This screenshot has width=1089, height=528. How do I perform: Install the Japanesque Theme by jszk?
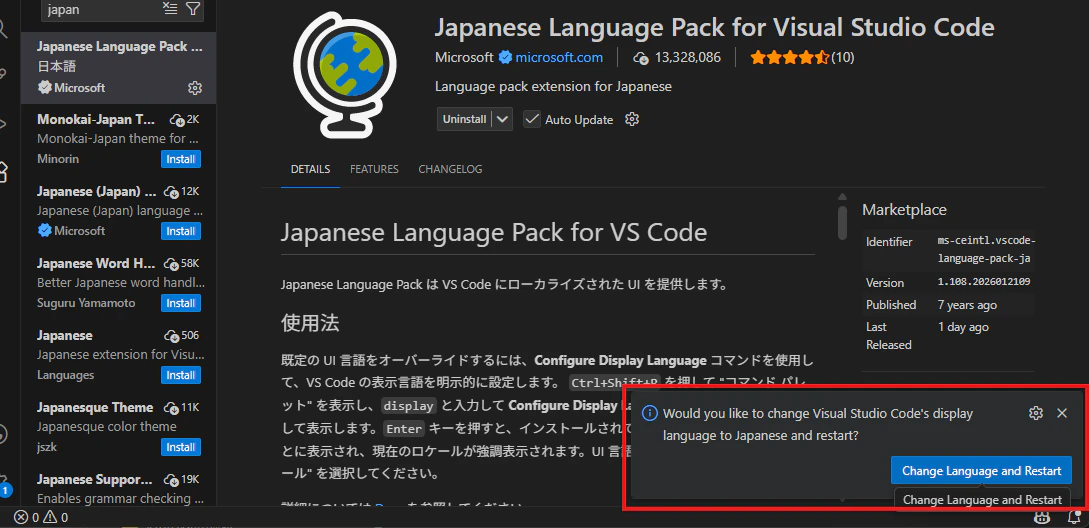point(181,447)
